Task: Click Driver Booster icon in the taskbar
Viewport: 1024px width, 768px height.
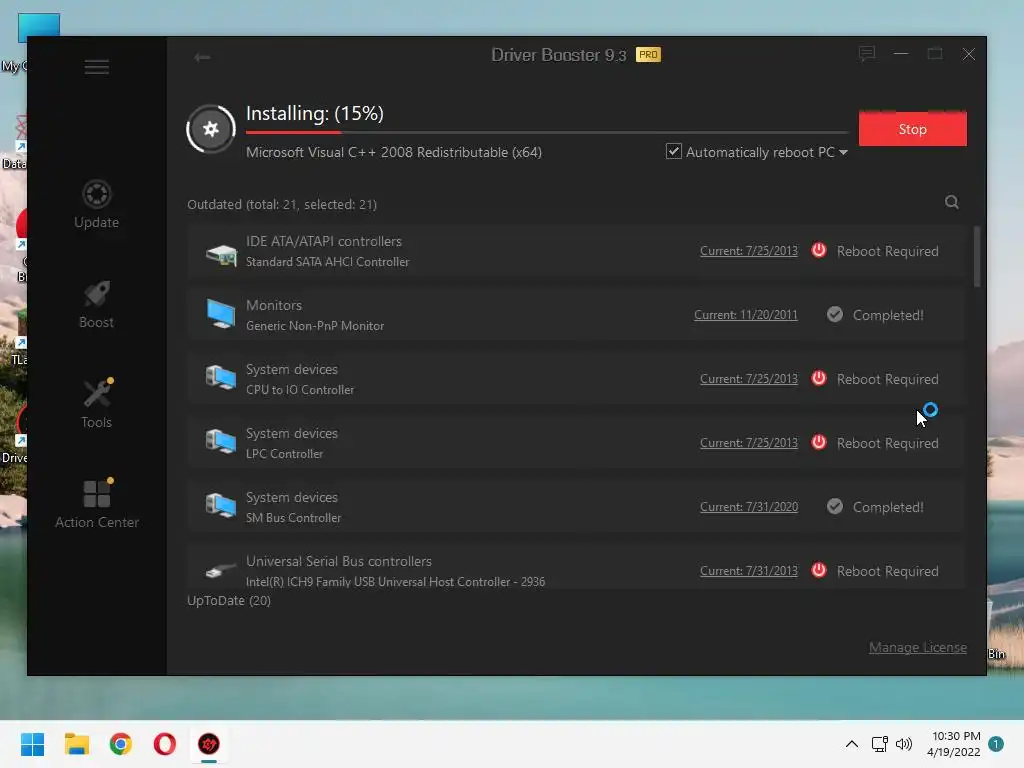Action: pos(209,744)
